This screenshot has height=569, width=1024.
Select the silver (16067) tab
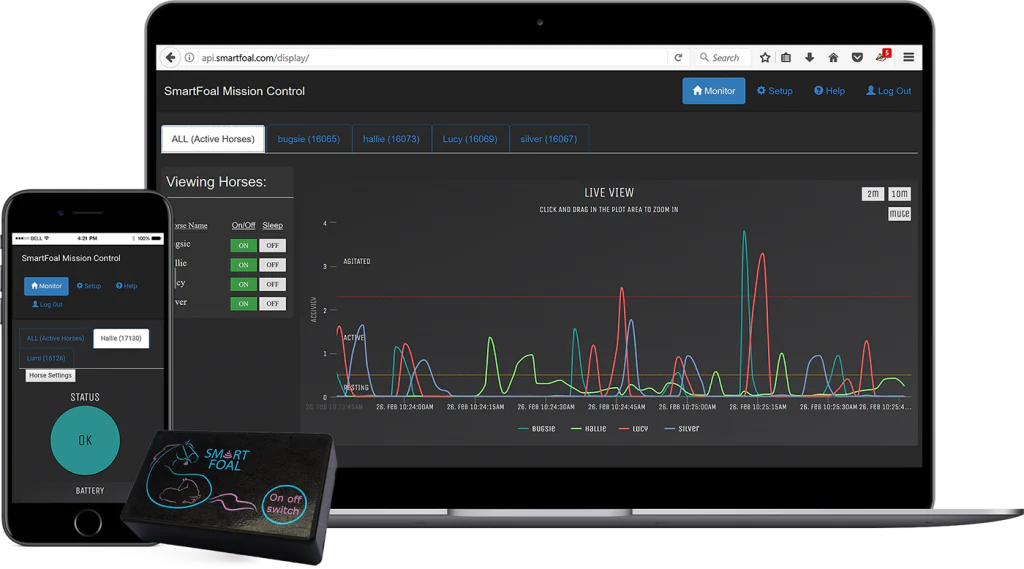(x=548, y=139)
